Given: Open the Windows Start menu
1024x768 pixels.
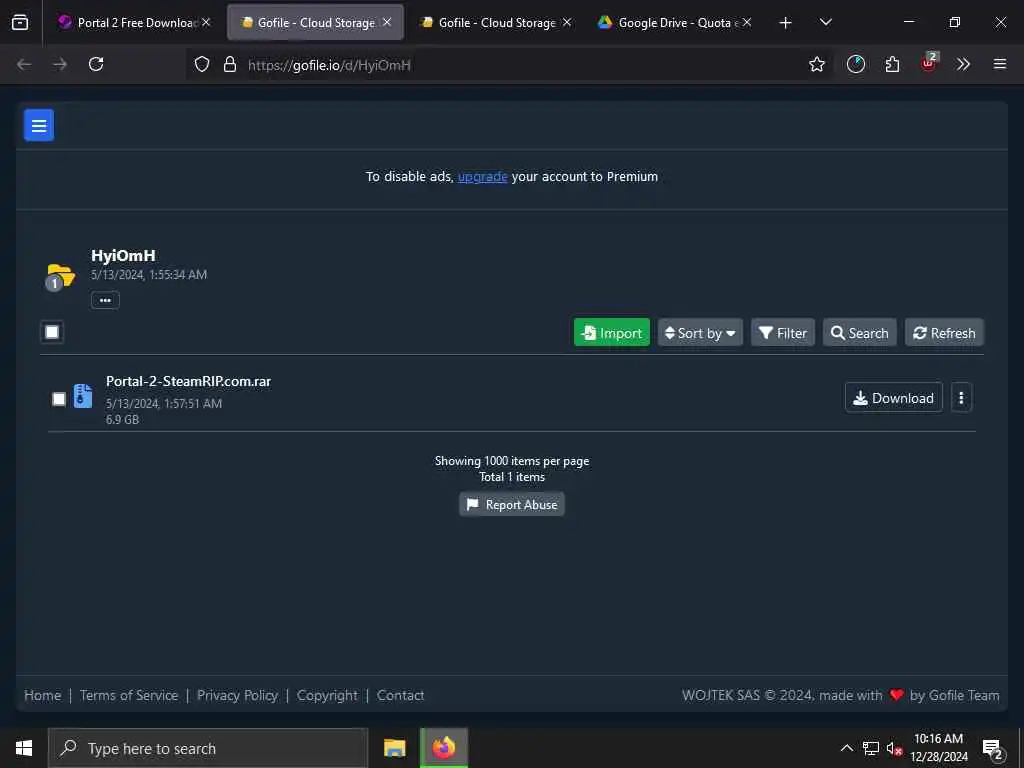Looking at the screenshot, I should [24, 748].
